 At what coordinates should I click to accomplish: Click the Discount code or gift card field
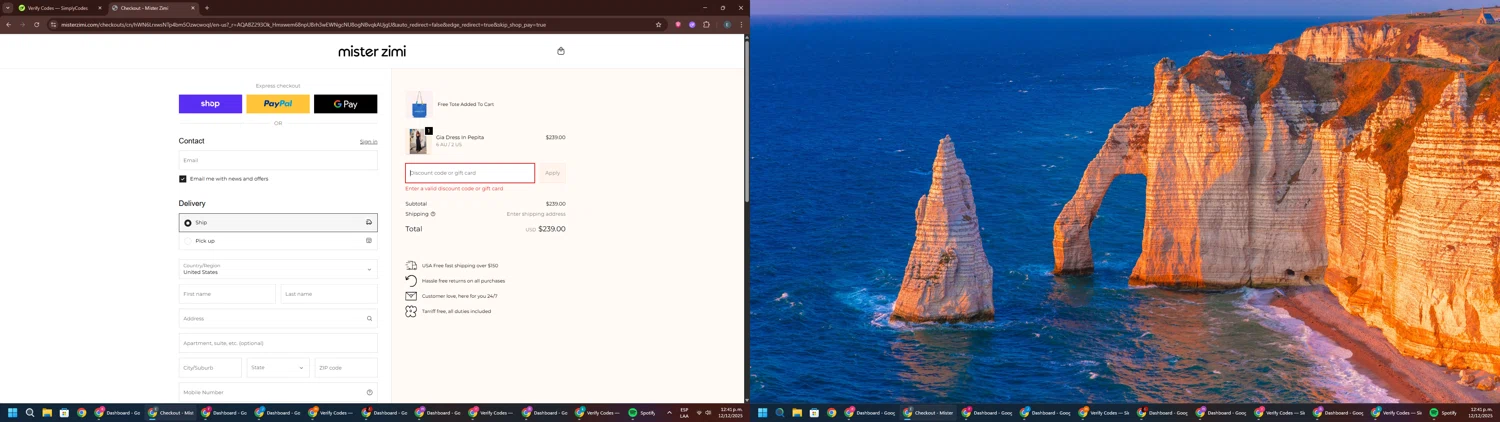click(x=470, y=173)
